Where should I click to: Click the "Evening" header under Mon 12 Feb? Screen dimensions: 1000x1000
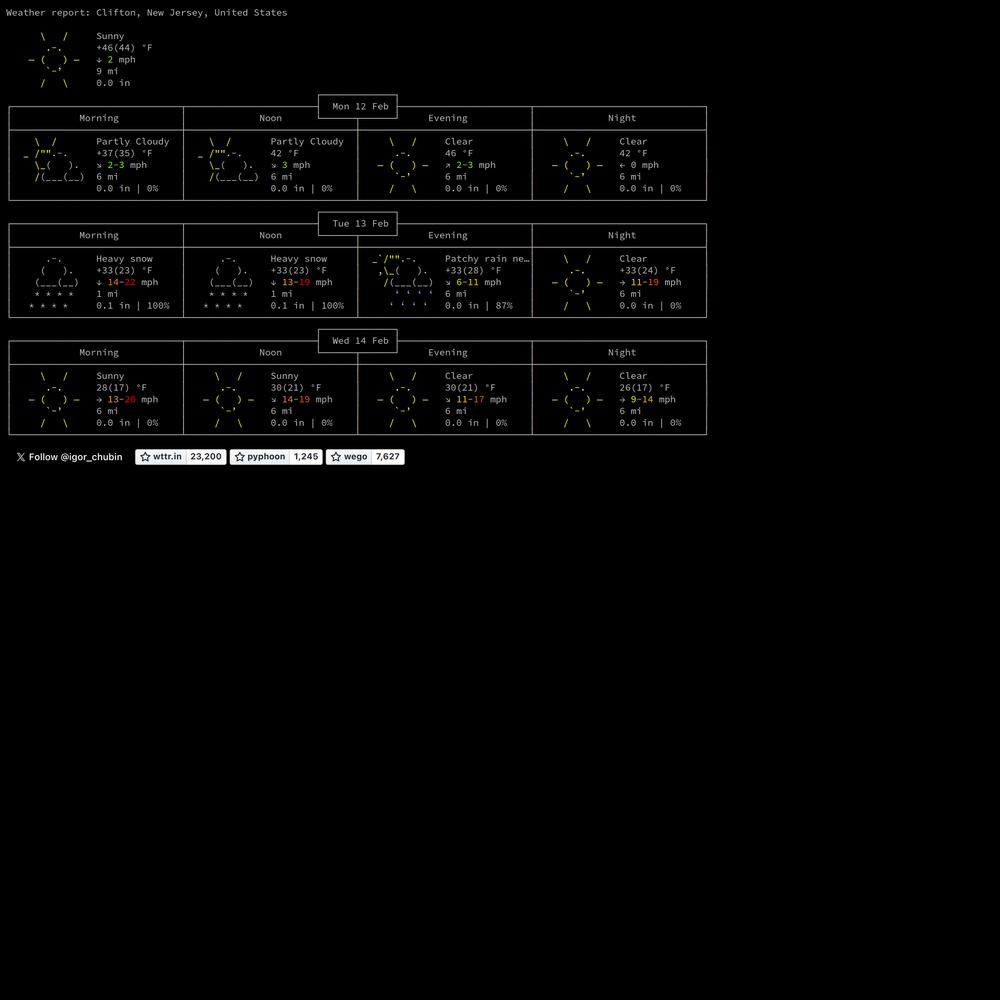pos(448,118)
